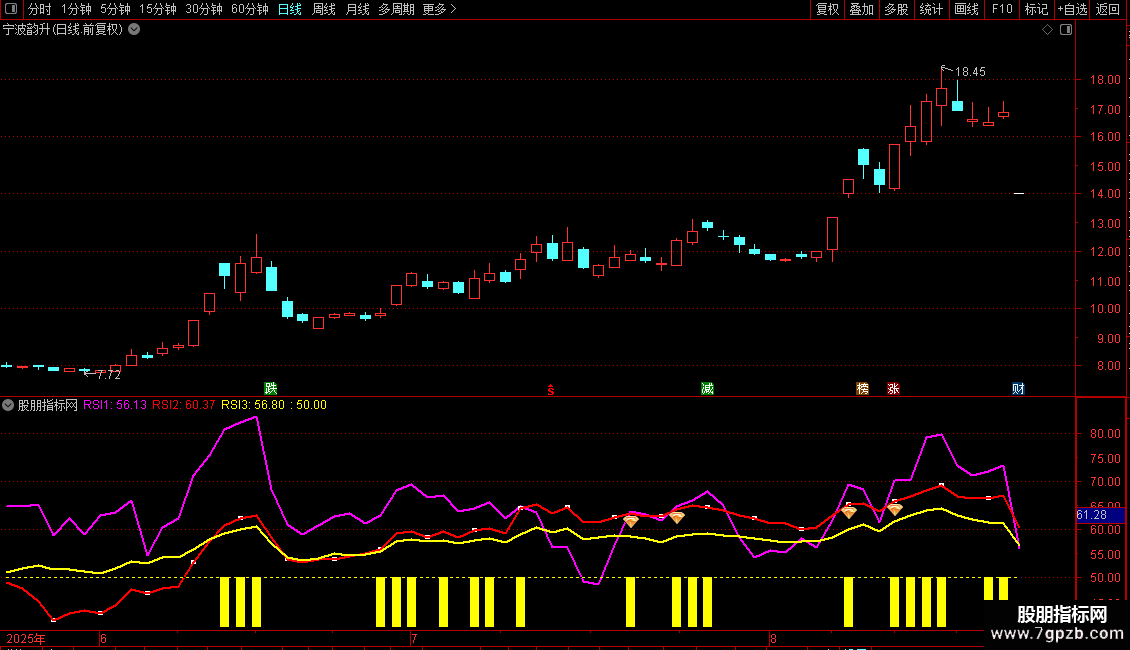Click the 2025年 date label on timeline
1130x650 pixels.
tap(26, 639)
